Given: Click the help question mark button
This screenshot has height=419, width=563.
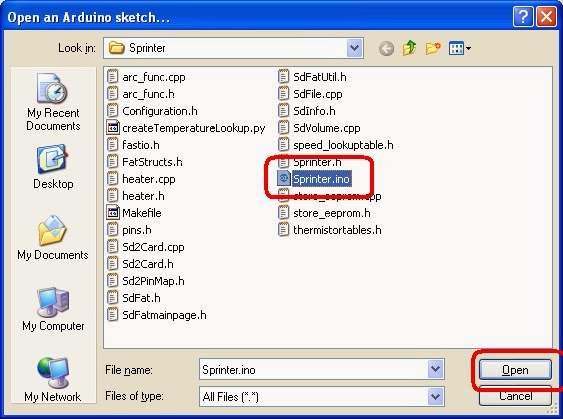Looking at the screenshot, I should [x=523, y=17].
